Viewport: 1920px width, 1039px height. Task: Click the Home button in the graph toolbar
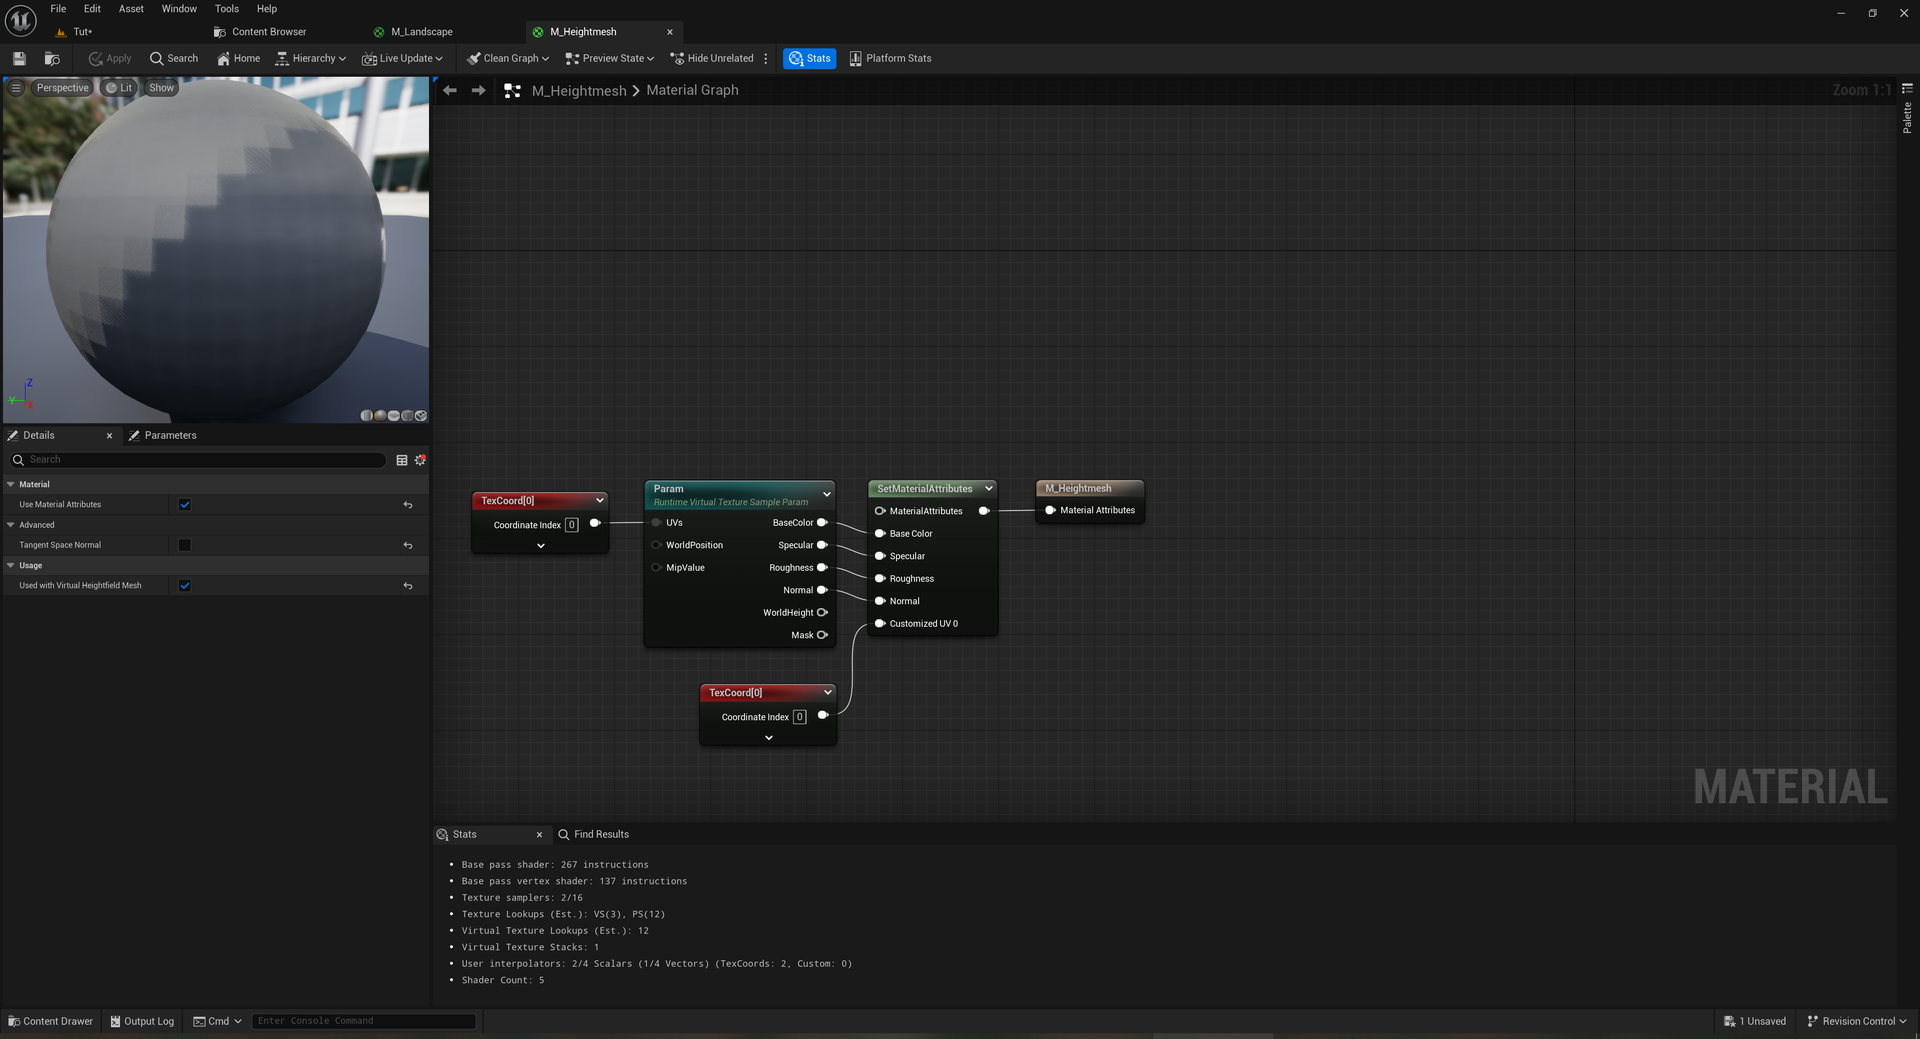pos(238,58)
